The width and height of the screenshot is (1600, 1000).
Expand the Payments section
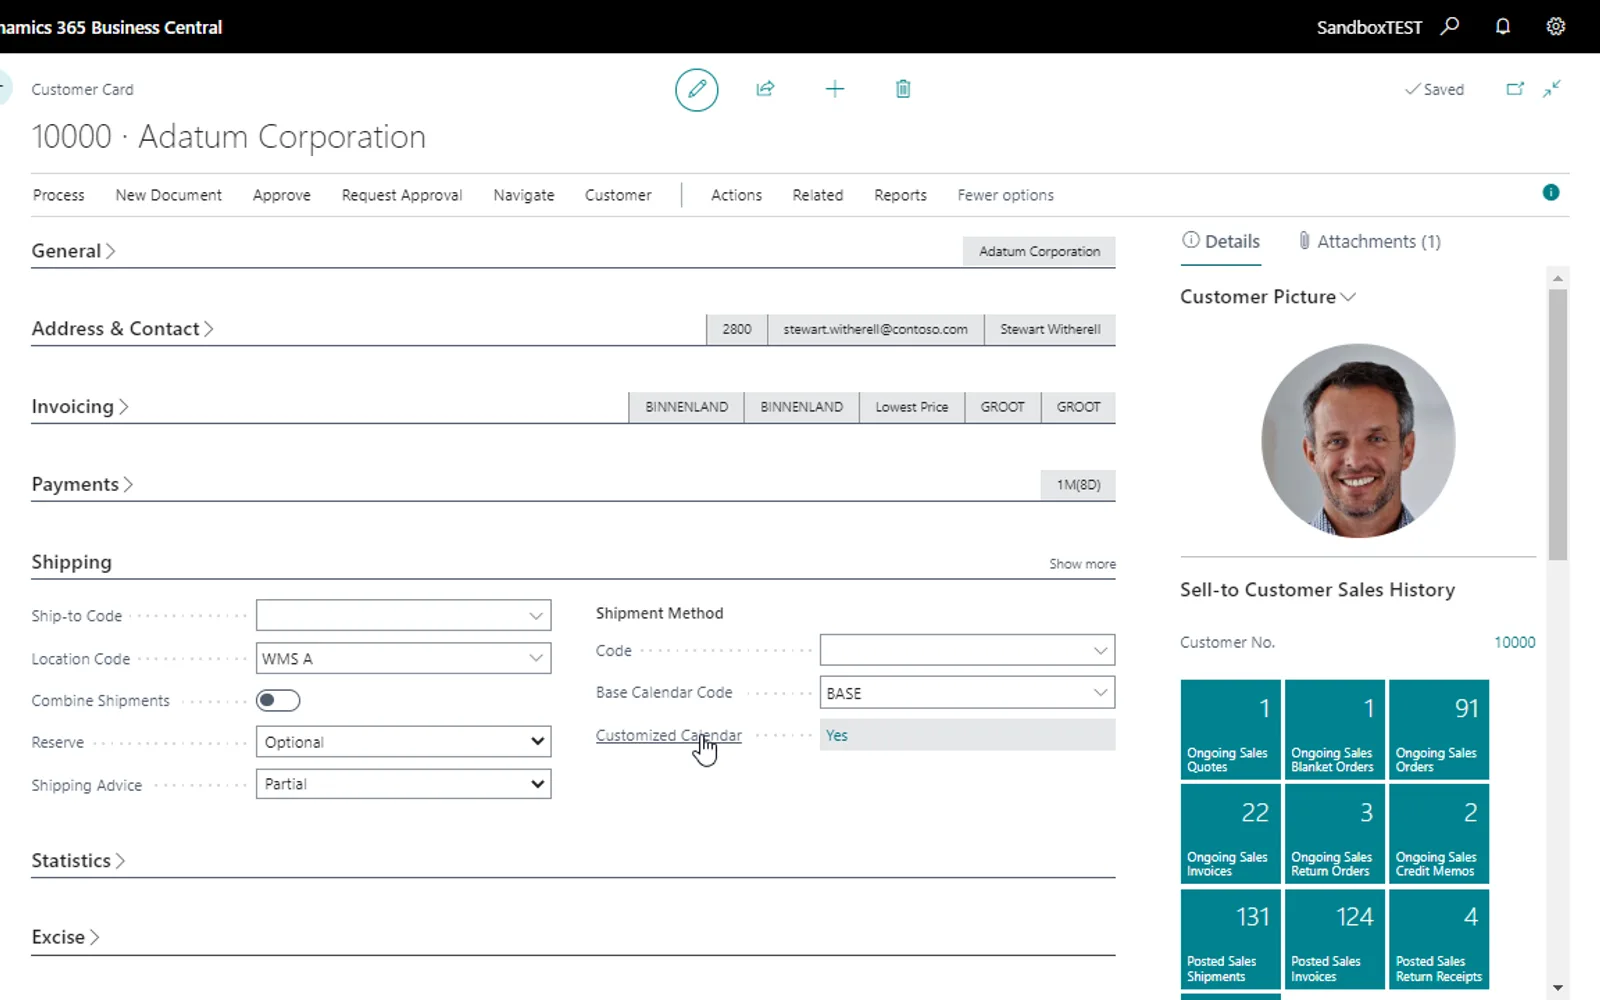pos(82,485)
